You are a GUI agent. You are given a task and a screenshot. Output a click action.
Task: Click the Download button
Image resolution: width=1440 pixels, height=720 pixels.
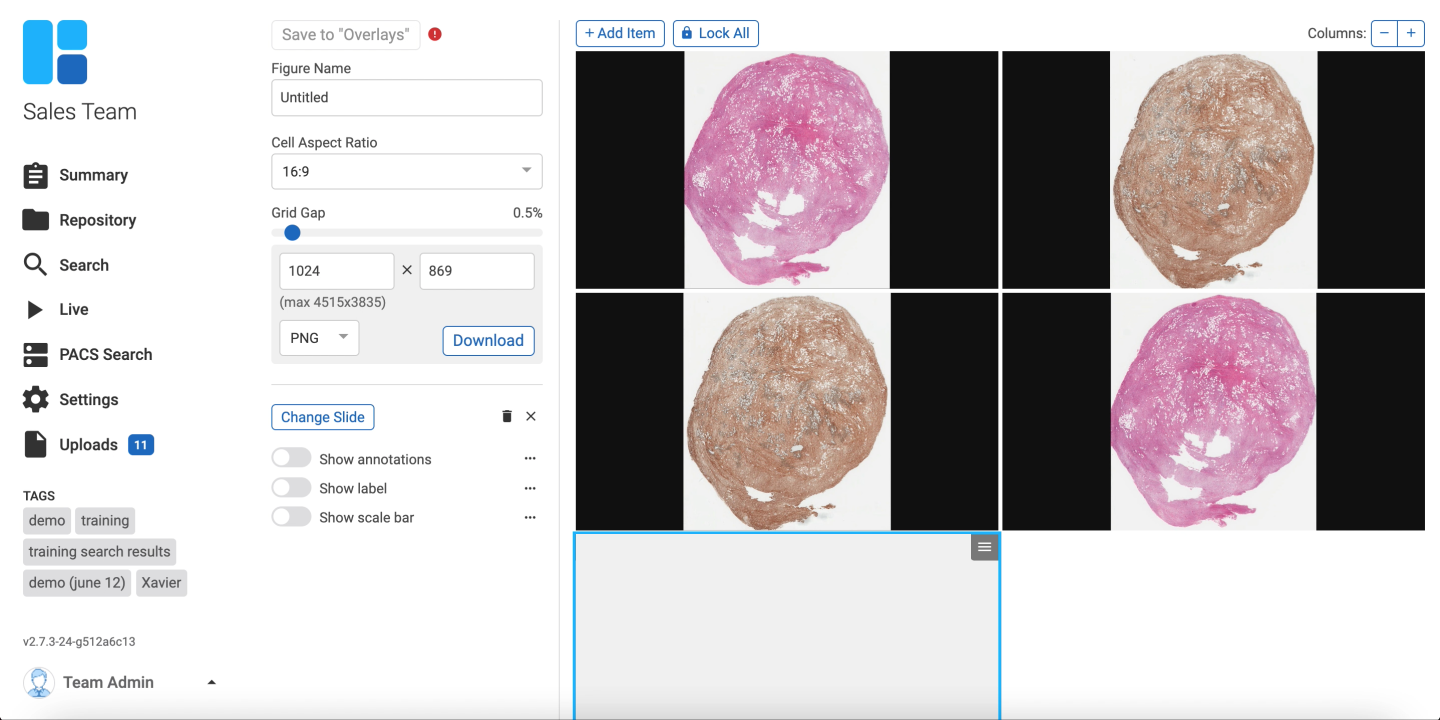488,340
